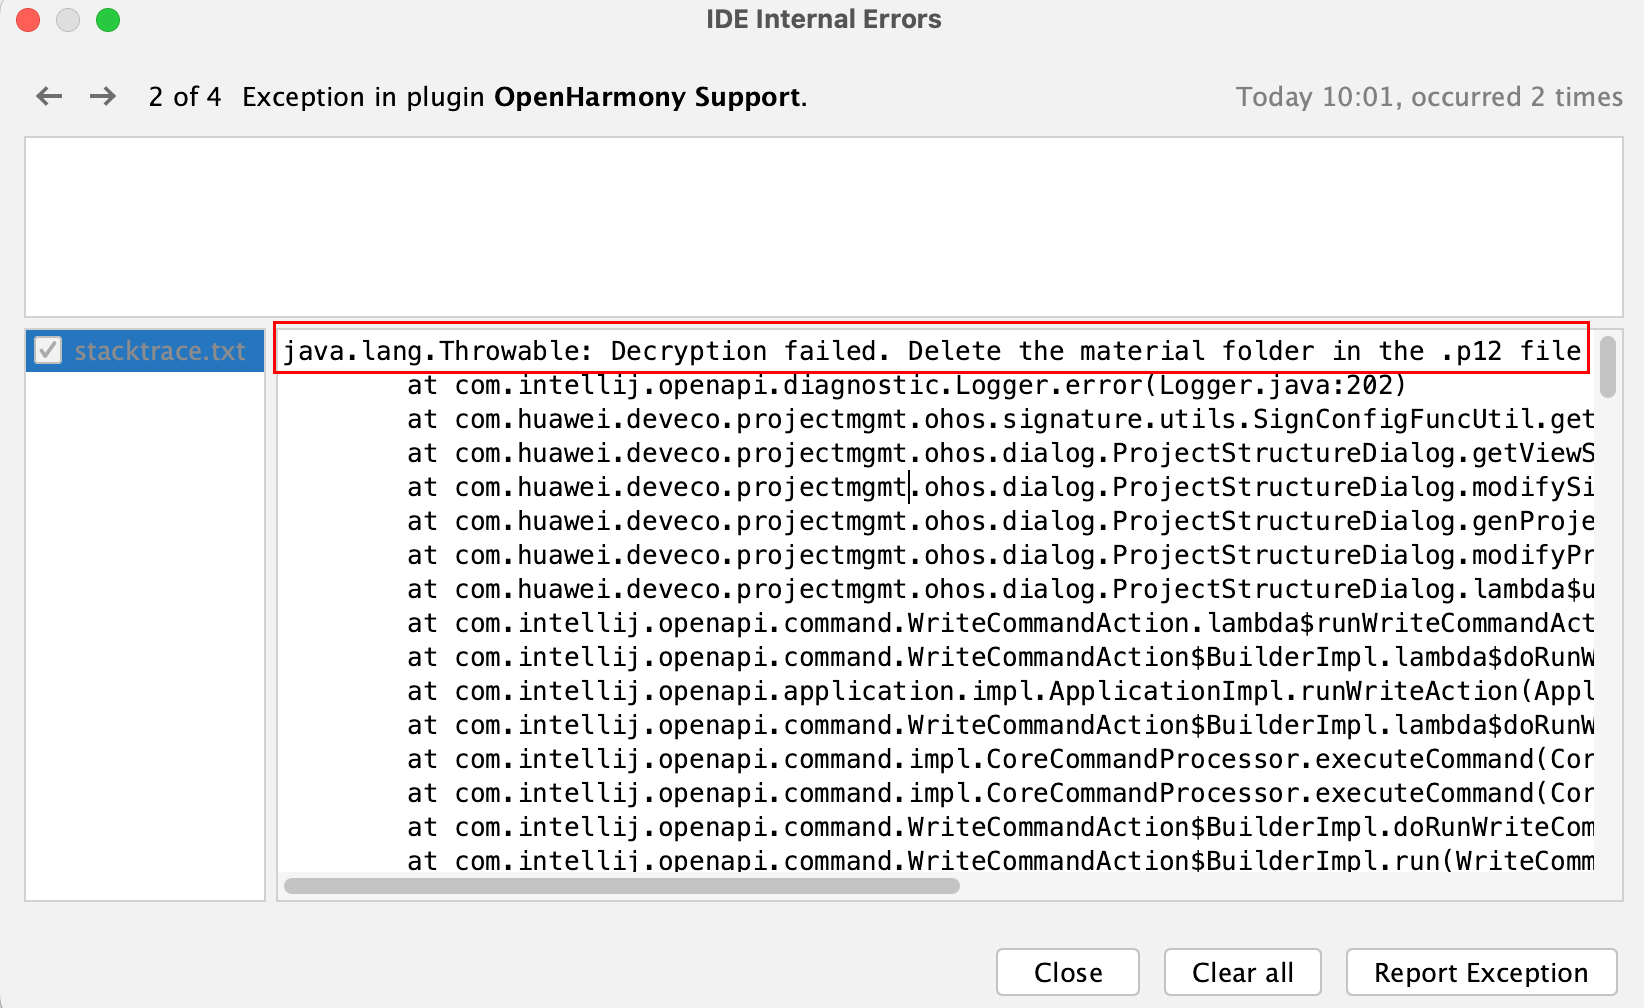The image size is (1644, 1008).
Task: Click the ApplicationImpl.runWriteAction trace line
Action: (1000, 691)
